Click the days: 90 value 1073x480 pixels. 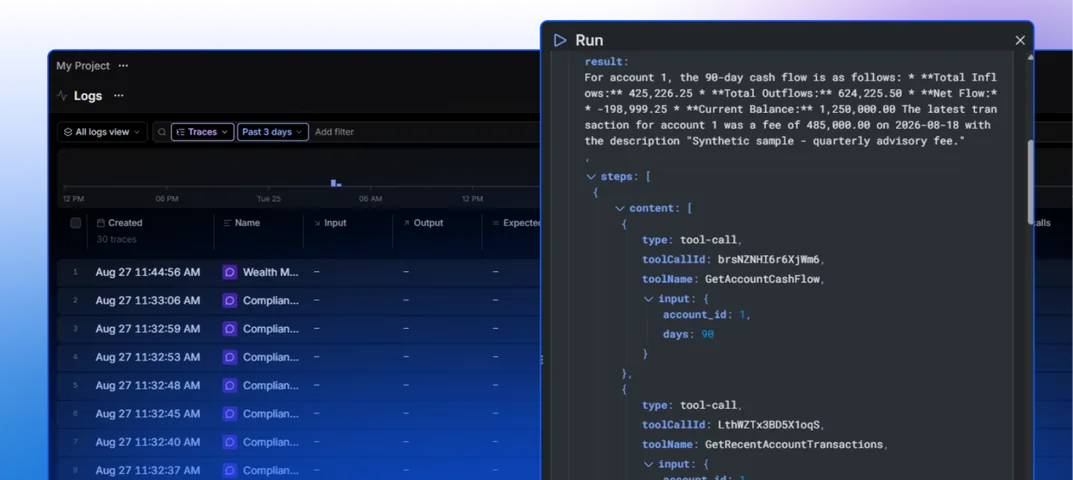pyautogui.click(x=708, y=334)
